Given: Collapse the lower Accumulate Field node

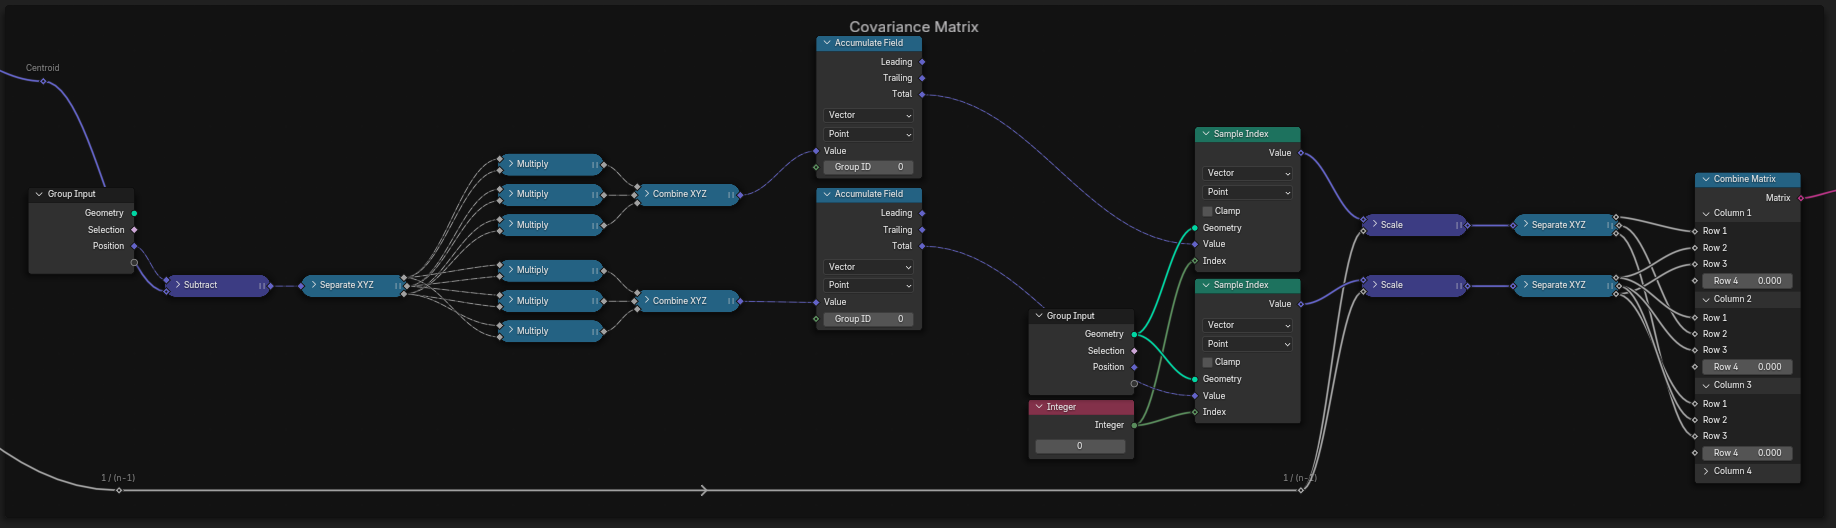Looking at the screenshot, I should pyautogui.click(x=827, y=194).
